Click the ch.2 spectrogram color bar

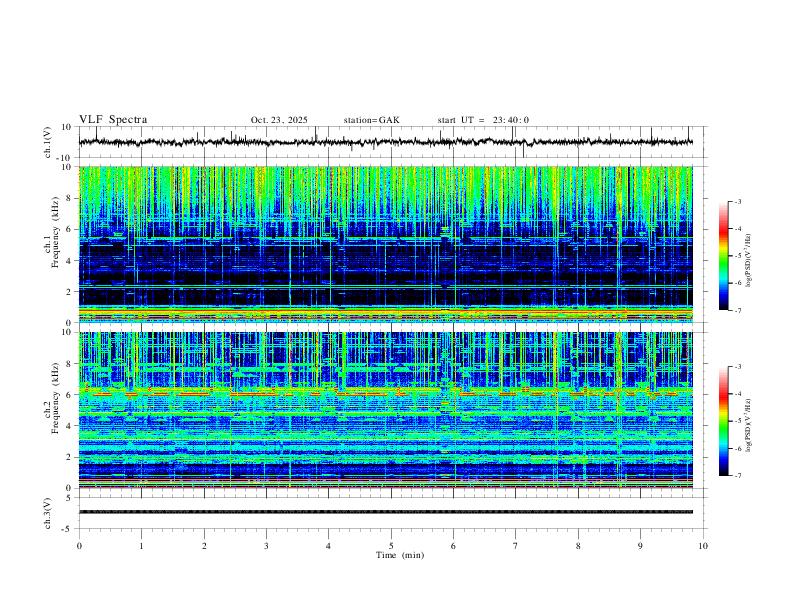point(724,421)
